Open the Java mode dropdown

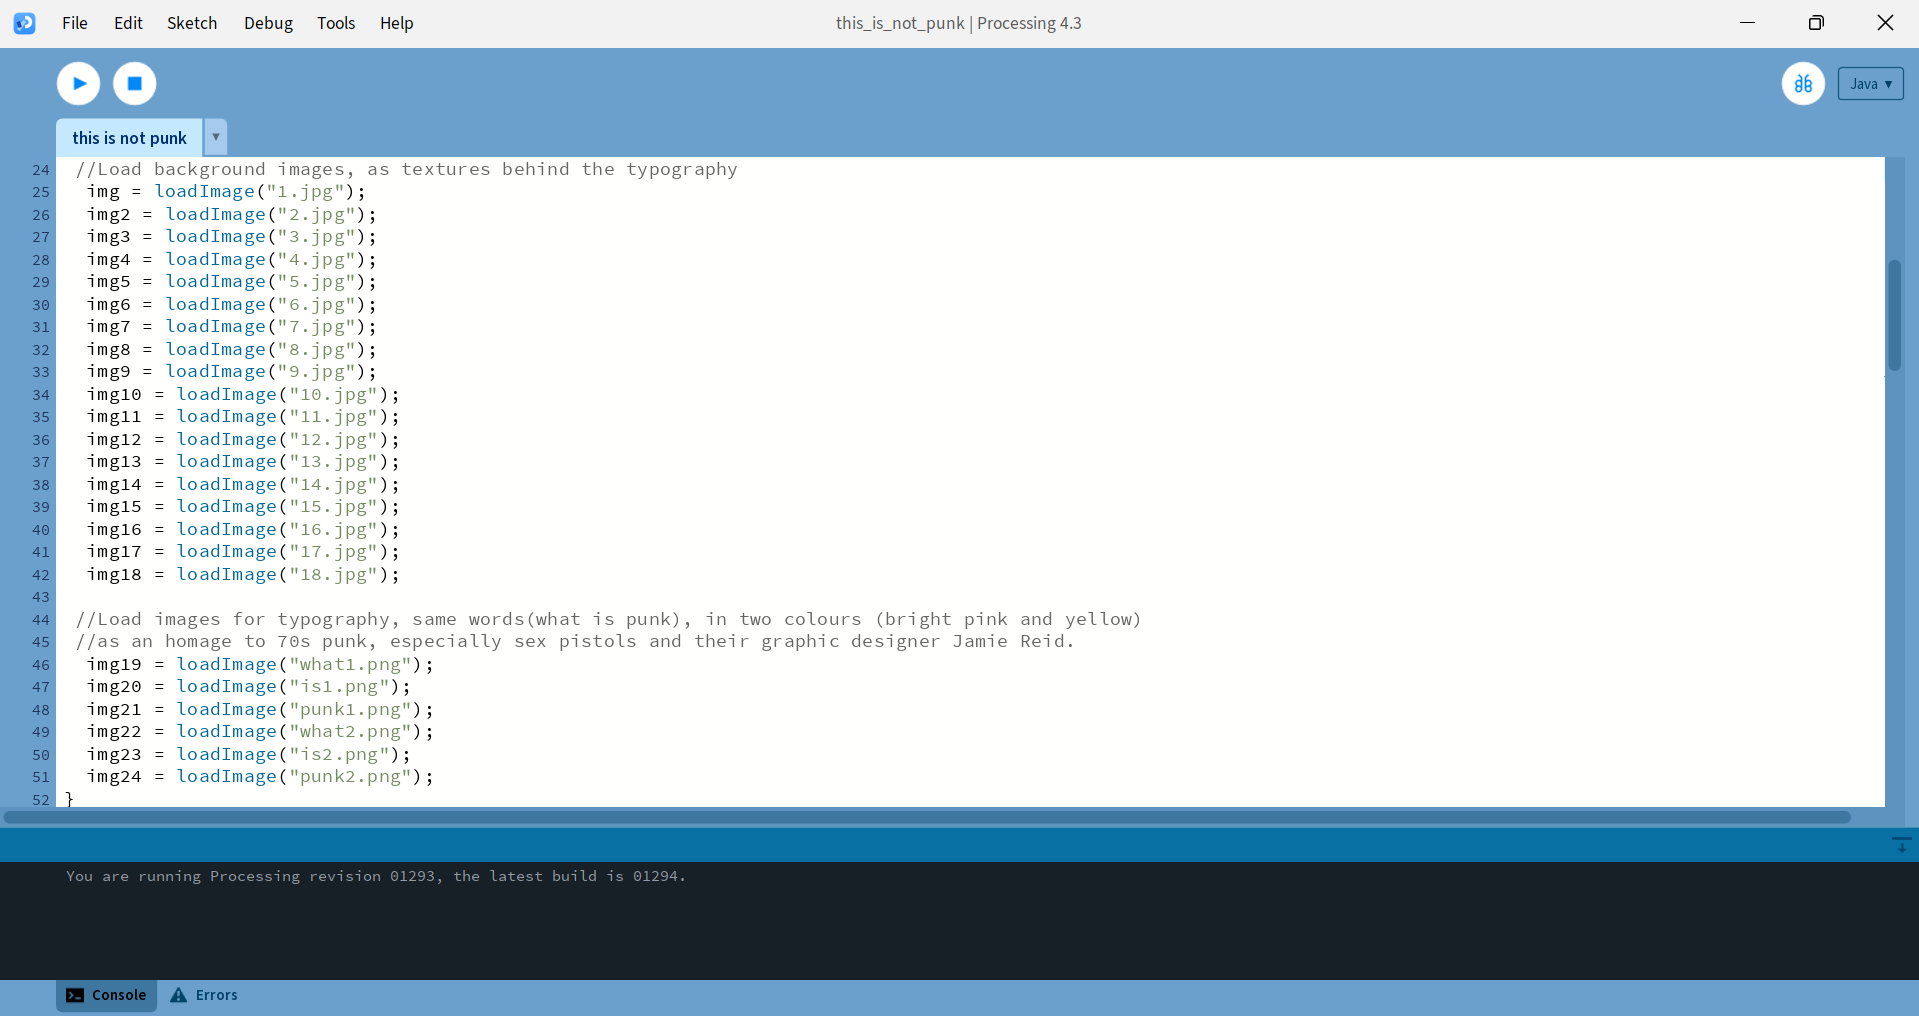tap(1870, 84)
